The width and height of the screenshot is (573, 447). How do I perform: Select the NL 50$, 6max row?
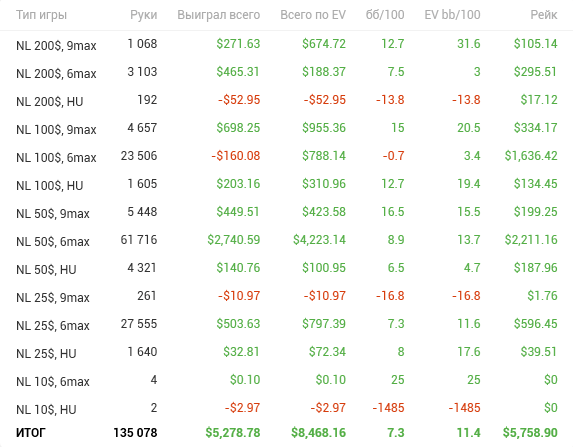[286, 240]
